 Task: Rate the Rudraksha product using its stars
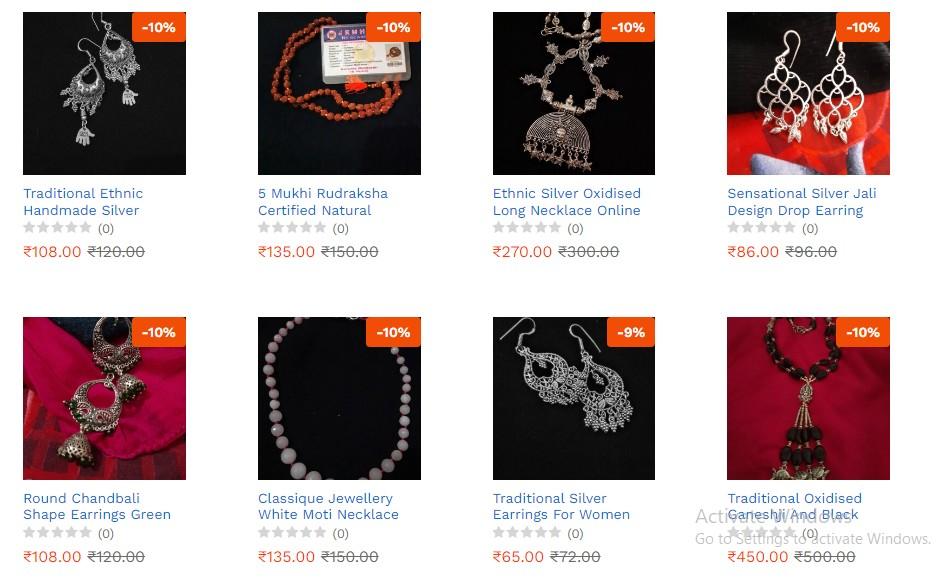click(x=292, y=228)
